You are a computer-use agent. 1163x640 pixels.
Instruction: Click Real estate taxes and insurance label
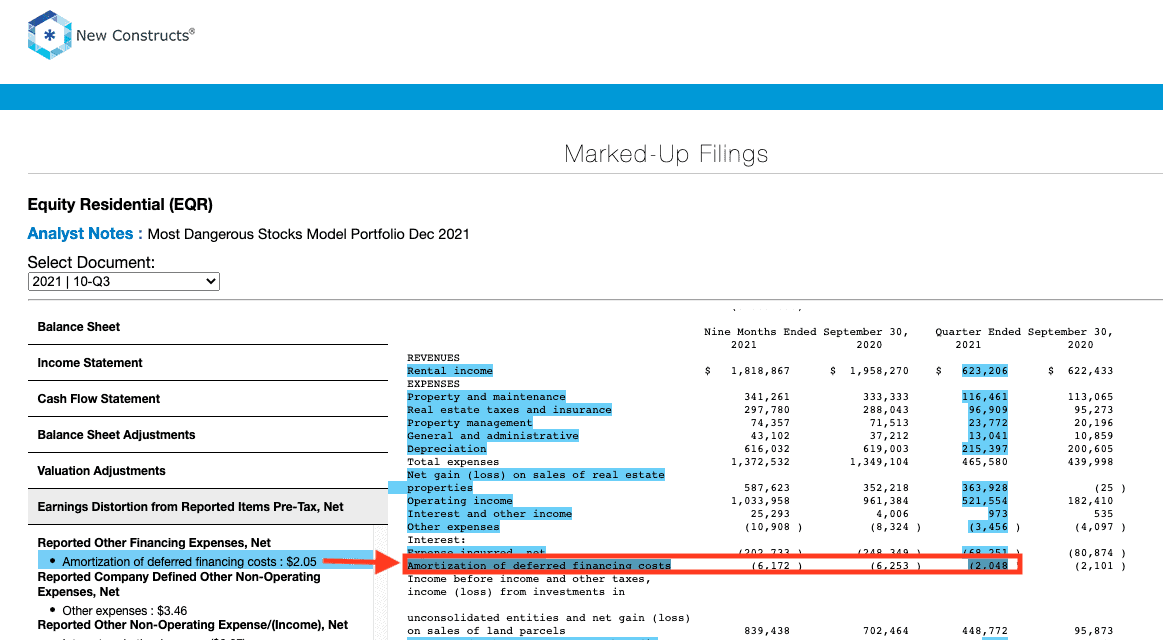[509, 410]
